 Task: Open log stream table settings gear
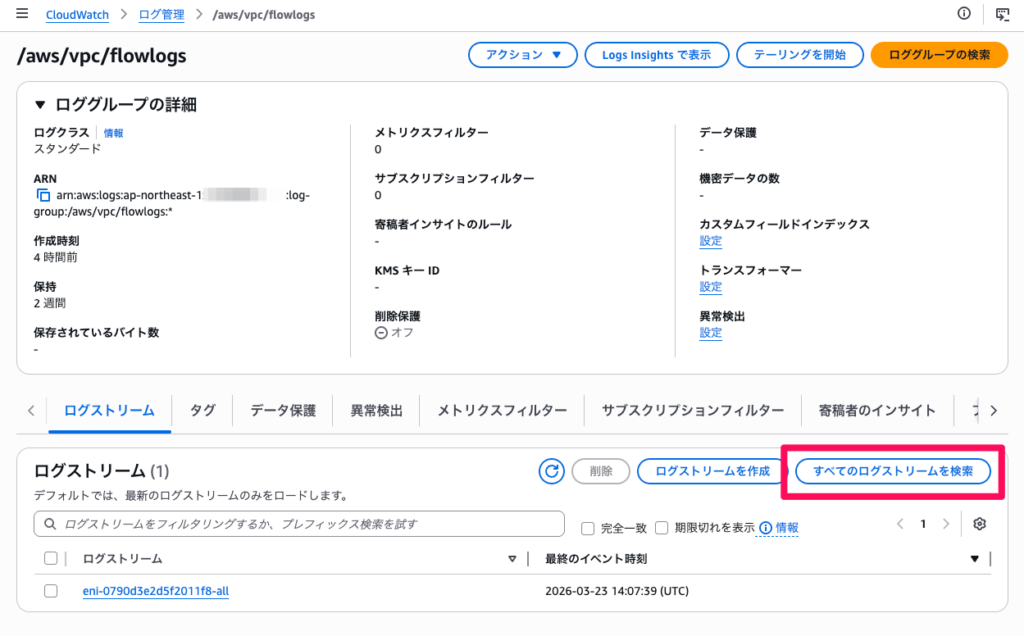979,524
